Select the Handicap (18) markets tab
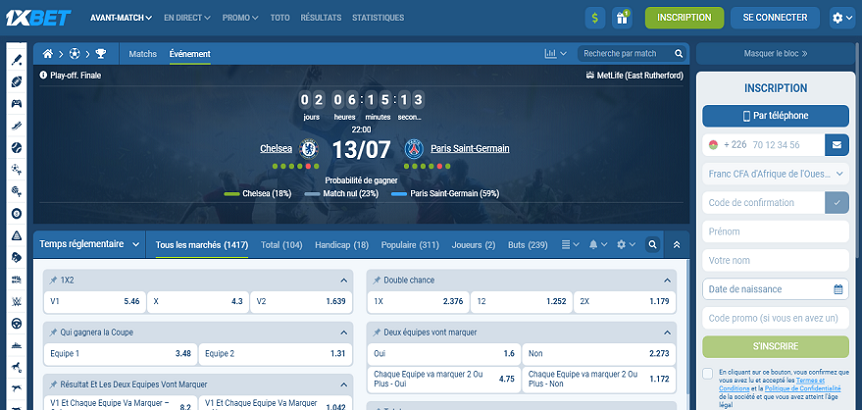Viewport: 862px width, 410px height. coord(342,245)
